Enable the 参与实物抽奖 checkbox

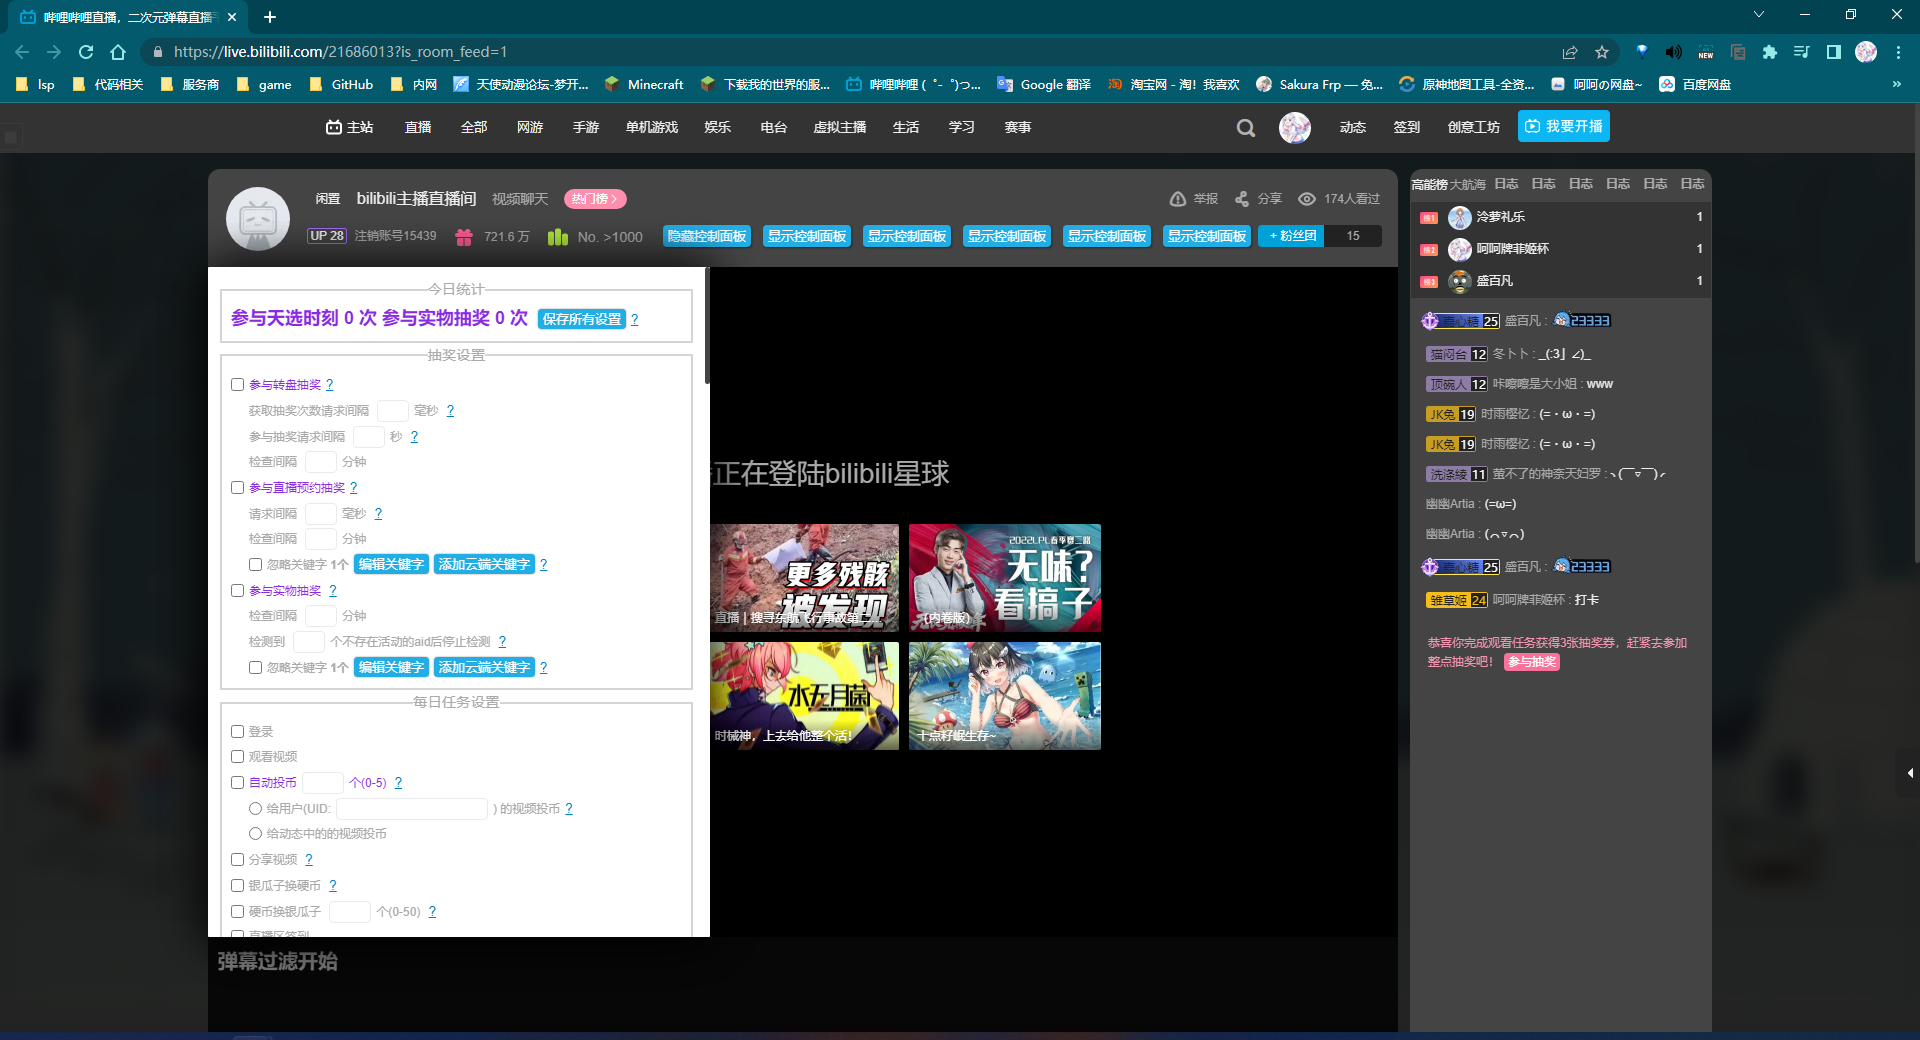point(238,590)
